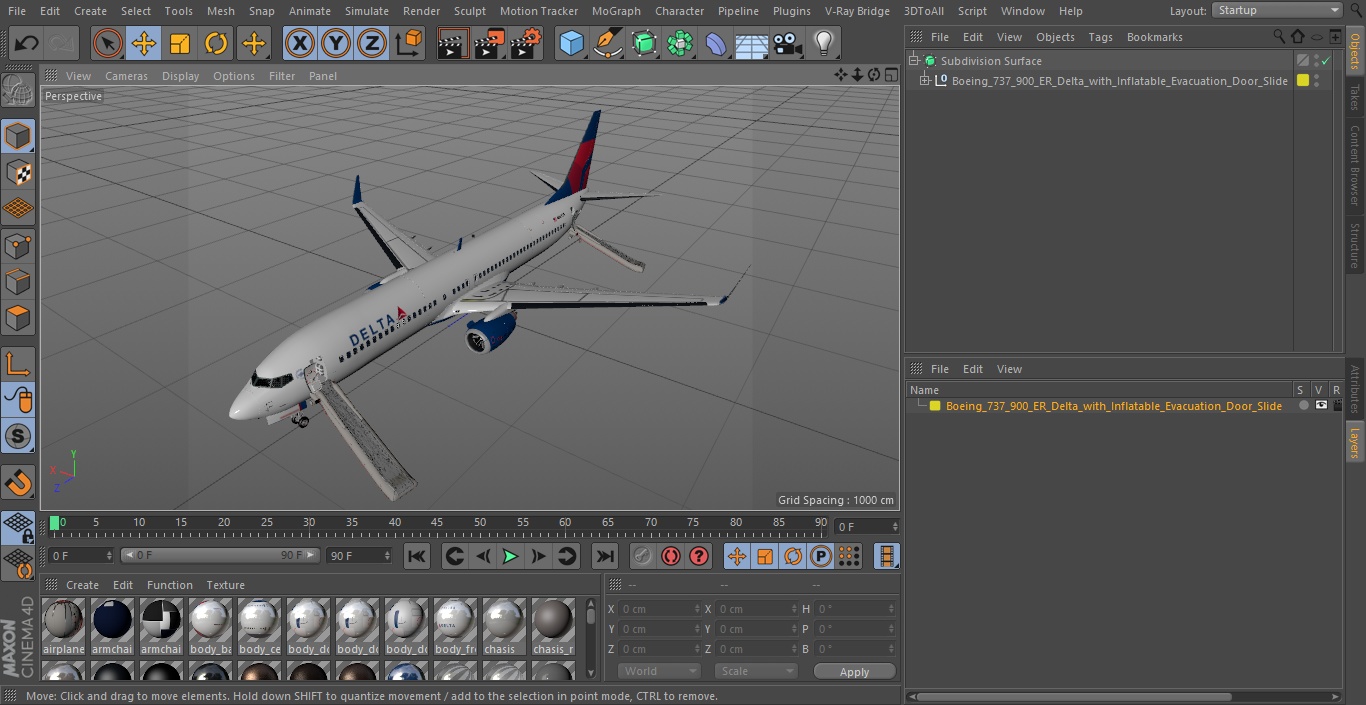Expand the Boeing_737_900_ER_Delta object node
The image size is (1366, 705).
click(925, 81)
